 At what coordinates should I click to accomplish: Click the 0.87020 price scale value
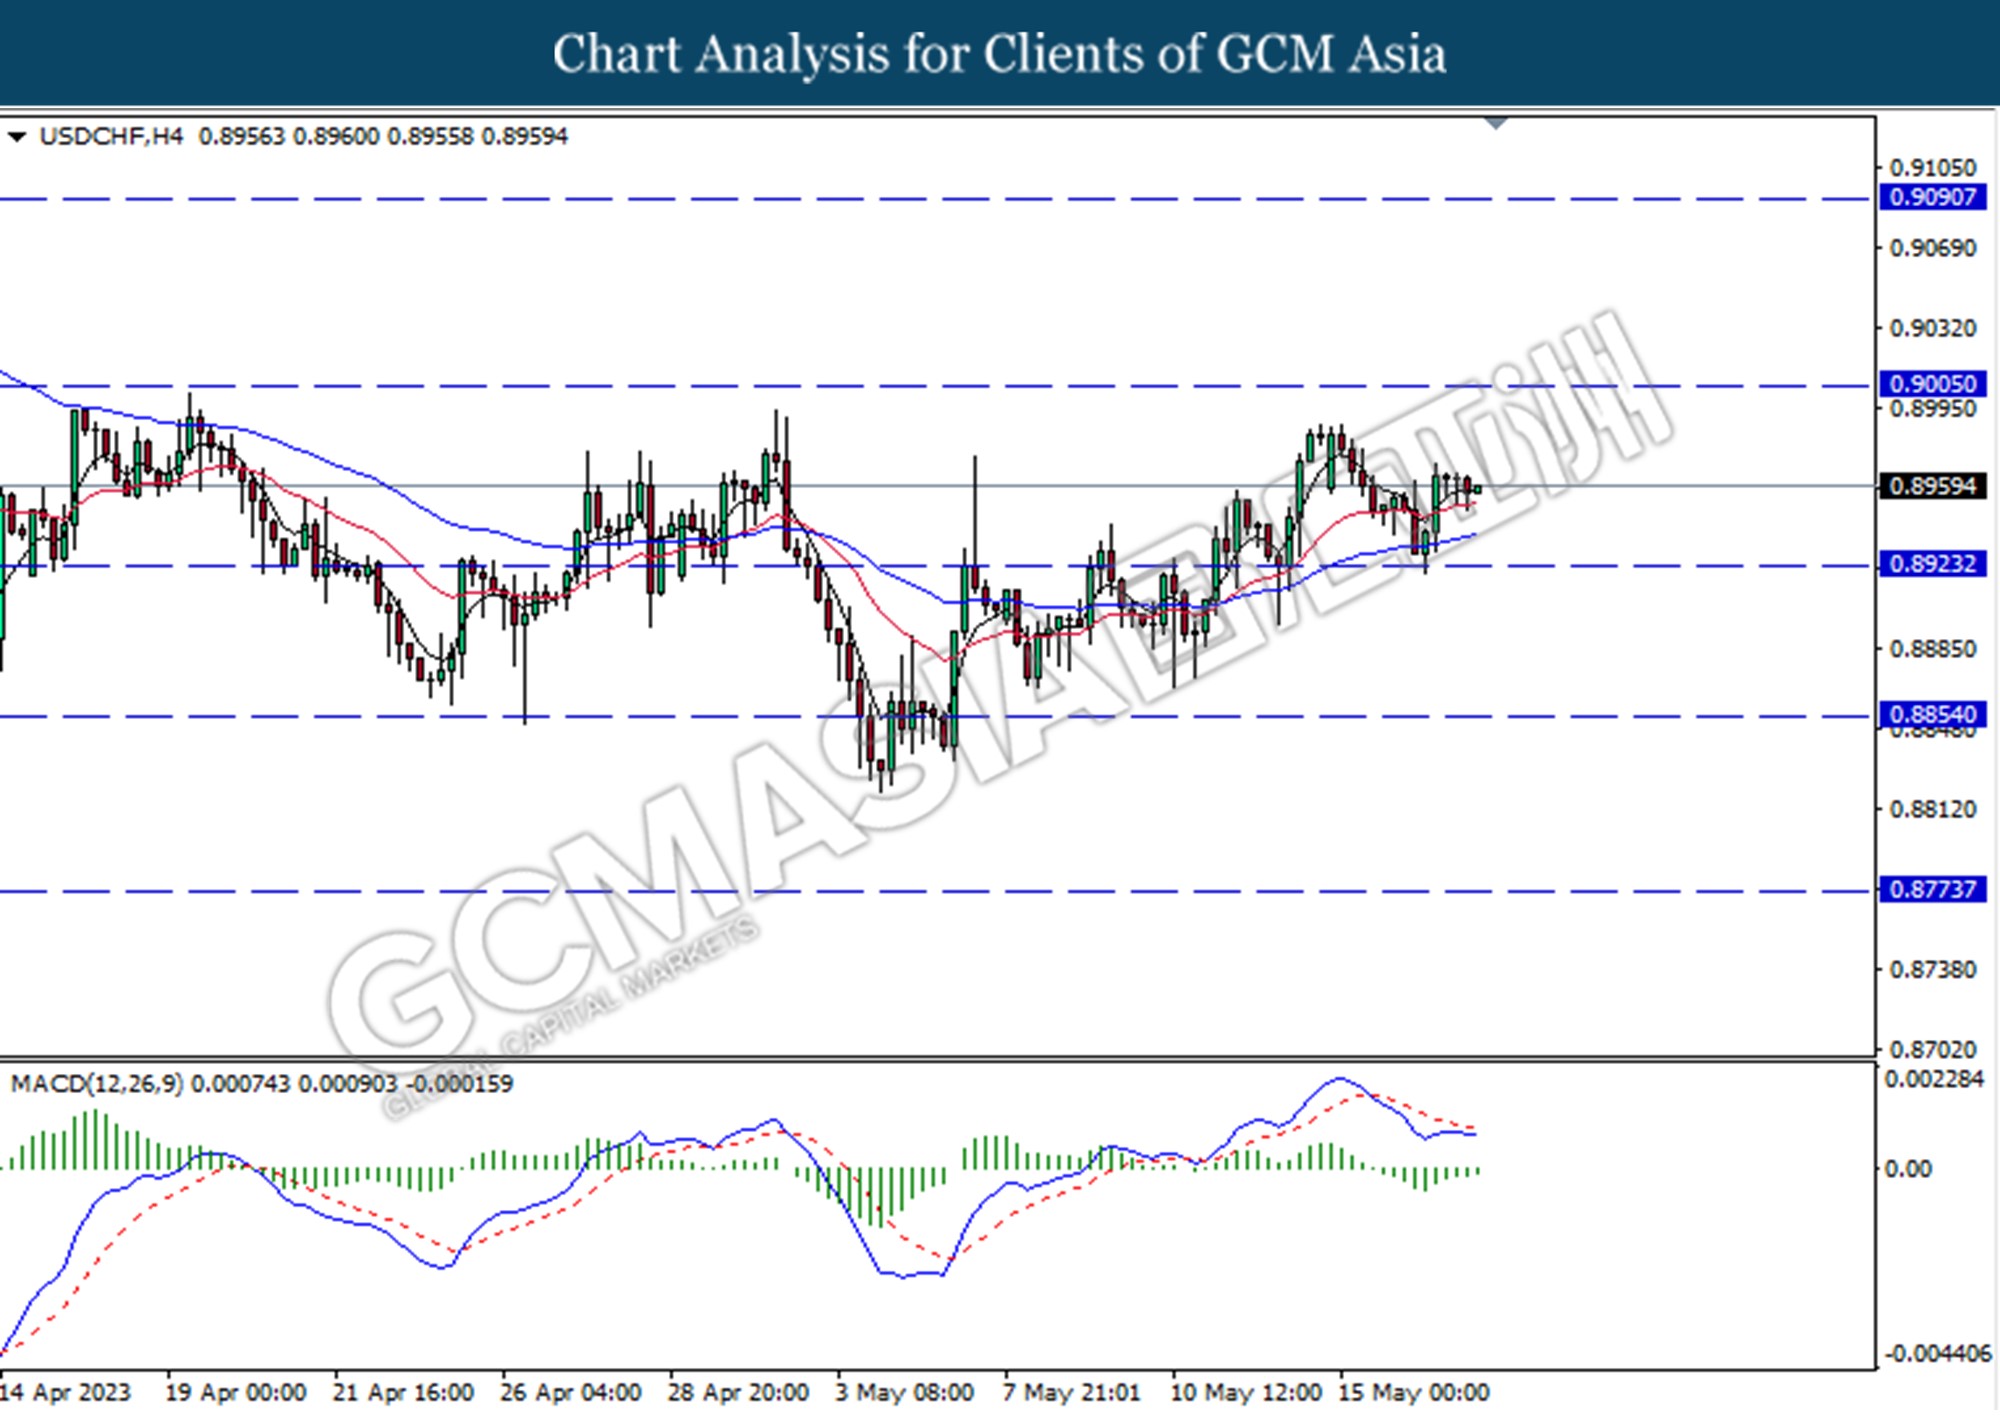(x=1933, y=1049)
